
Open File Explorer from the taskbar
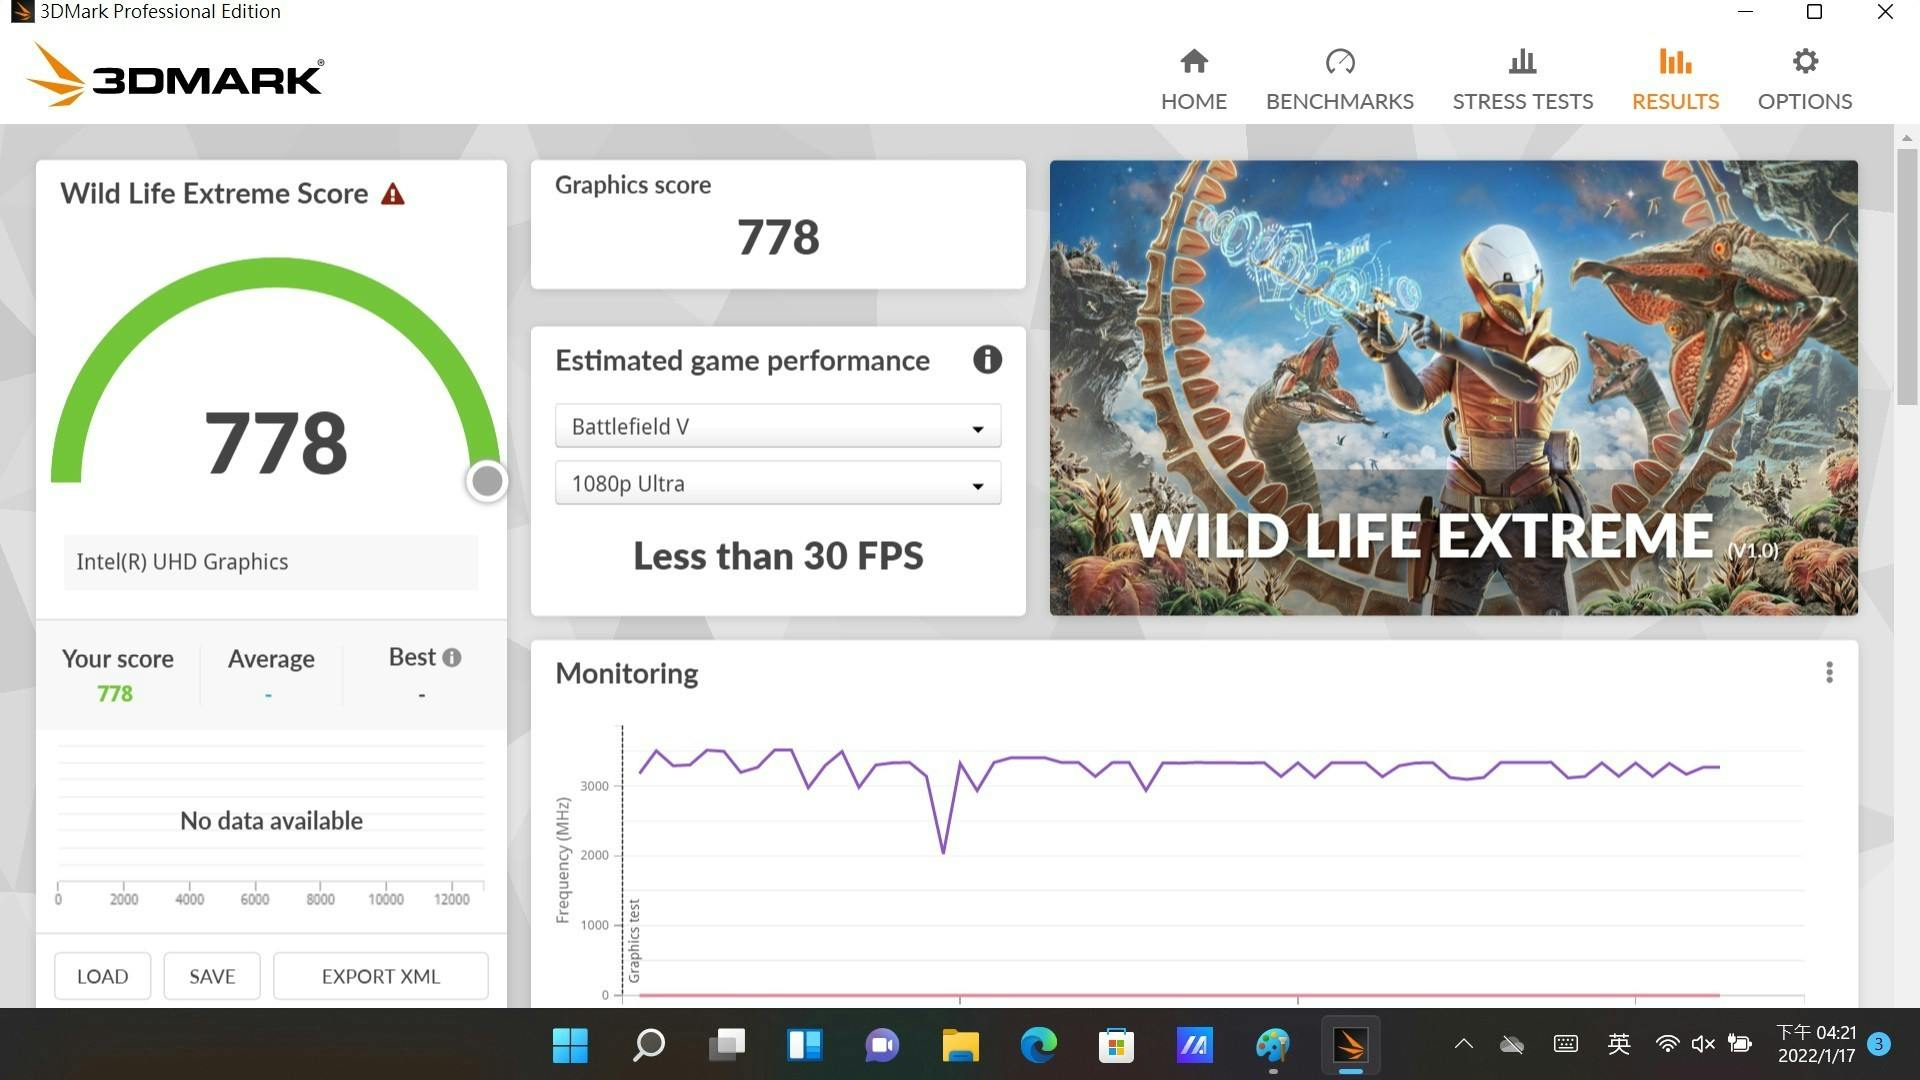pos(960,1045)
